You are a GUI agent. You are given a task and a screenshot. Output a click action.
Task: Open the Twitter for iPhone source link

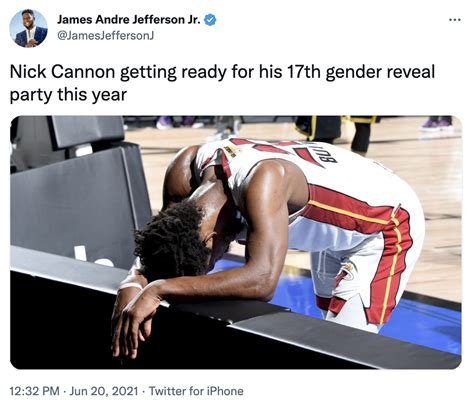coord(196,391)
